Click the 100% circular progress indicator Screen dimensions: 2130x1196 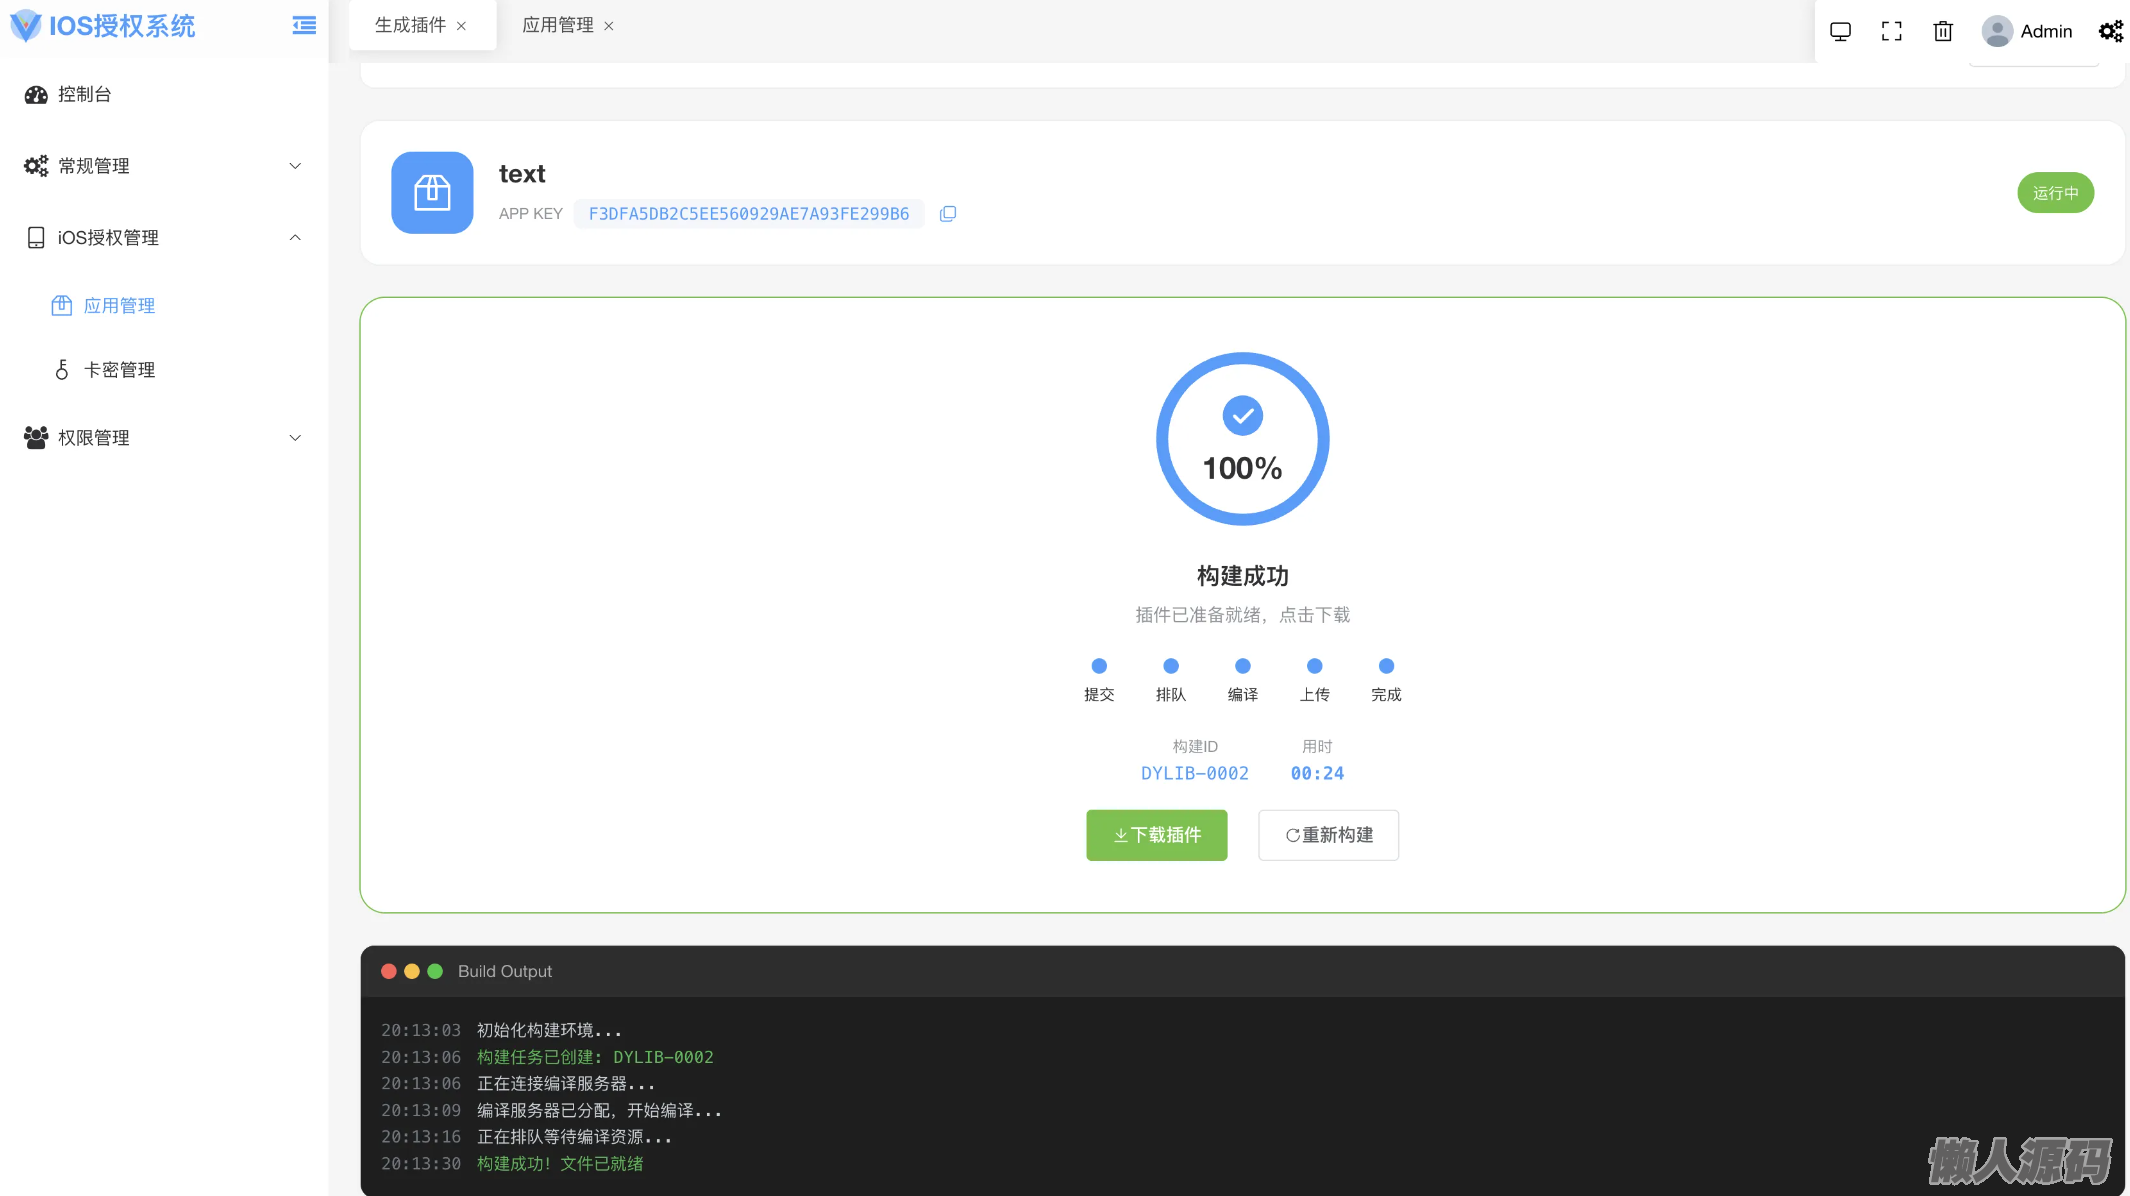coord(1242,439)
